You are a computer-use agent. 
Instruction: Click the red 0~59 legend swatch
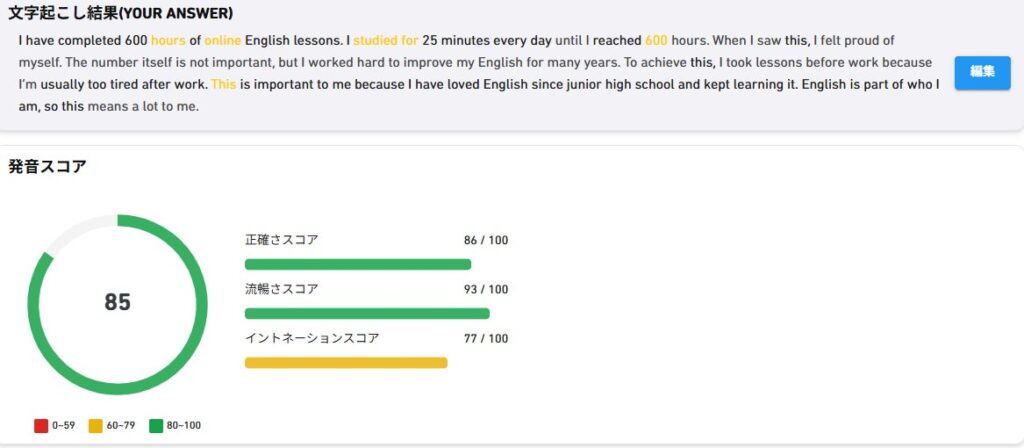click(x=42, y=426)
